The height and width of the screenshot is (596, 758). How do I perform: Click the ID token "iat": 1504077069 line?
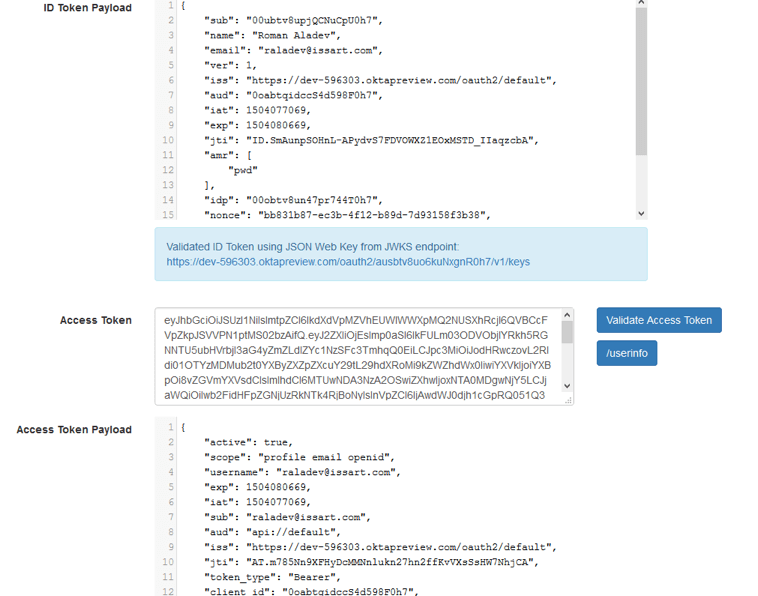pyautogui.click(x=257, y=110)
